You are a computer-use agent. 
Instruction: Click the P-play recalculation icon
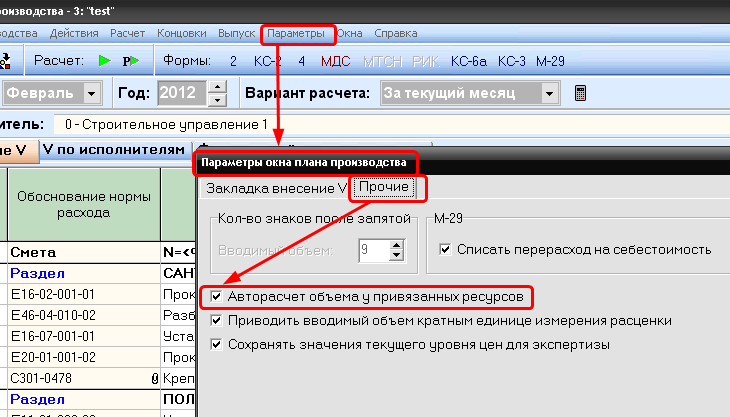click(x=130, y=61)
